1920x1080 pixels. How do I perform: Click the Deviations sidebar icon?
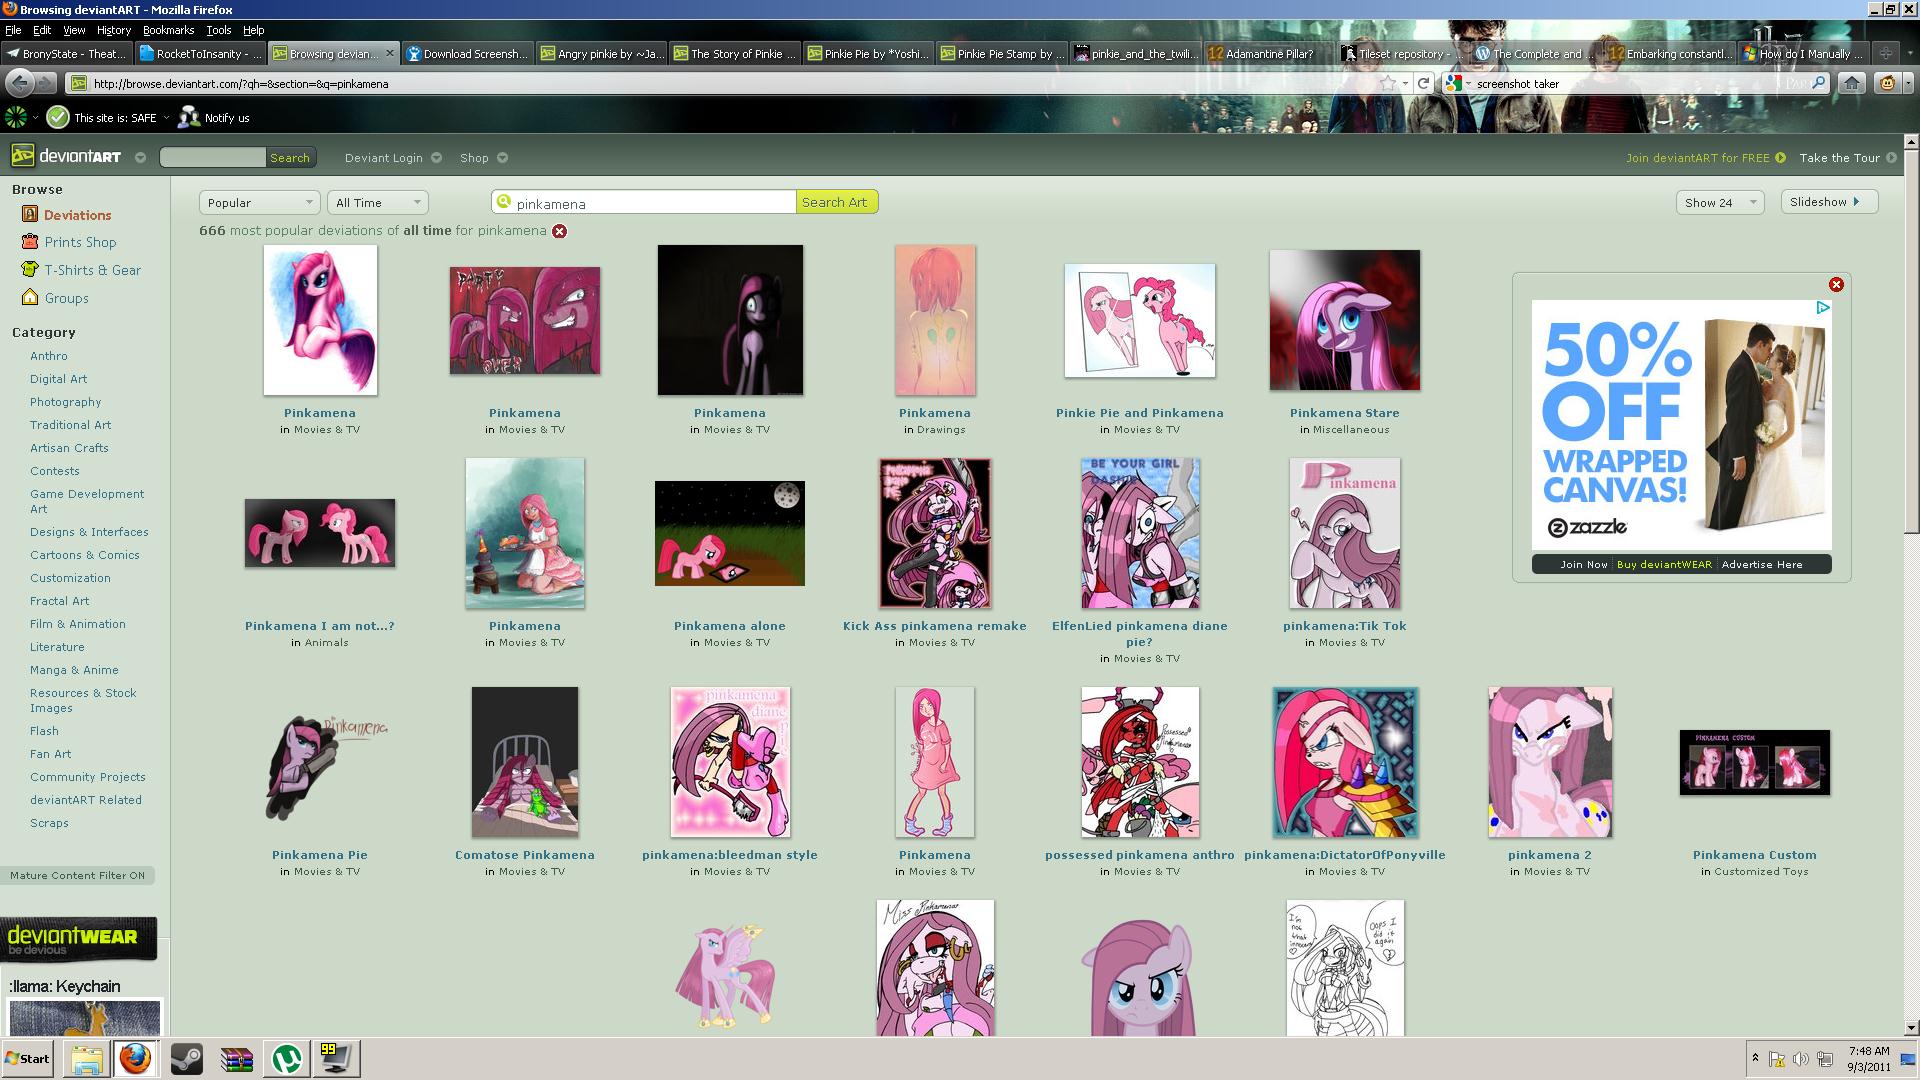coord(30,214)
